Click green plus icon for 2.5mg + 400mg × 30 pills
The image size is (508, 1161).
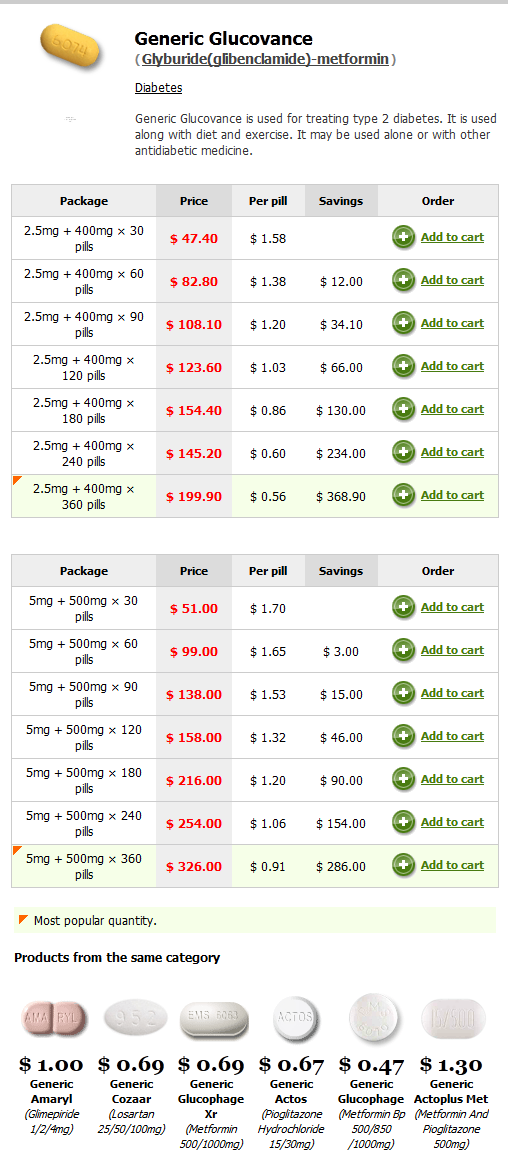404,238
